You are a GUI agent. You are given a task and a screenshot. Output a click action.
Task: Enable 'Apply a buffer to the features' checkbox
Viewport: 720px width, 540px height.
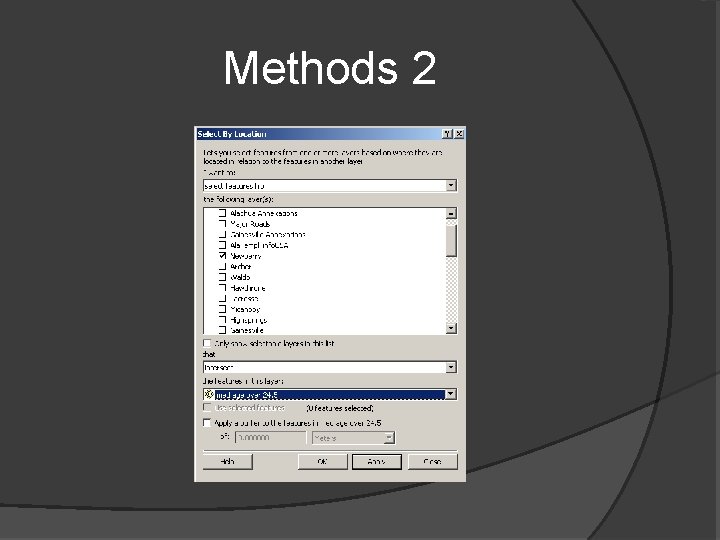click(x=207, y=422)
